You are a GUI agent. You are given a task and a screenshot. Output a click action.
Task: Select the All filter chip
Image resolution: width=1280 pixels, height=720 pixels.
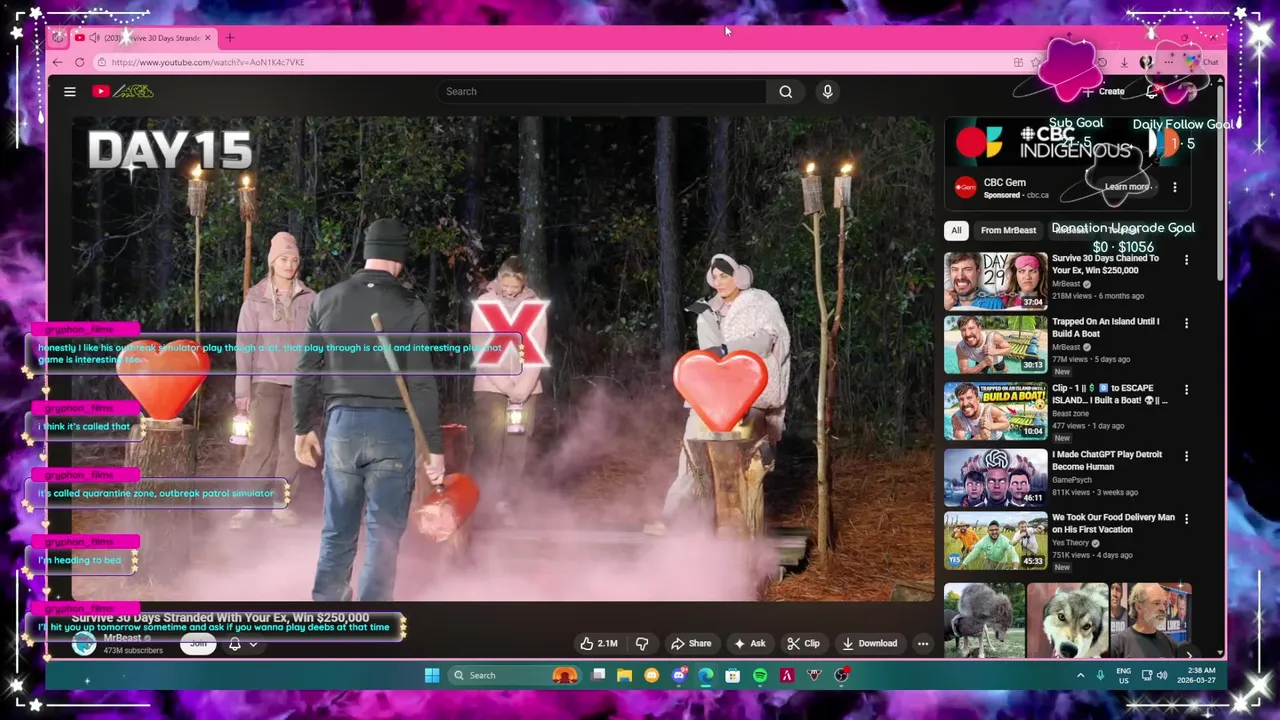tap(956, 230)
